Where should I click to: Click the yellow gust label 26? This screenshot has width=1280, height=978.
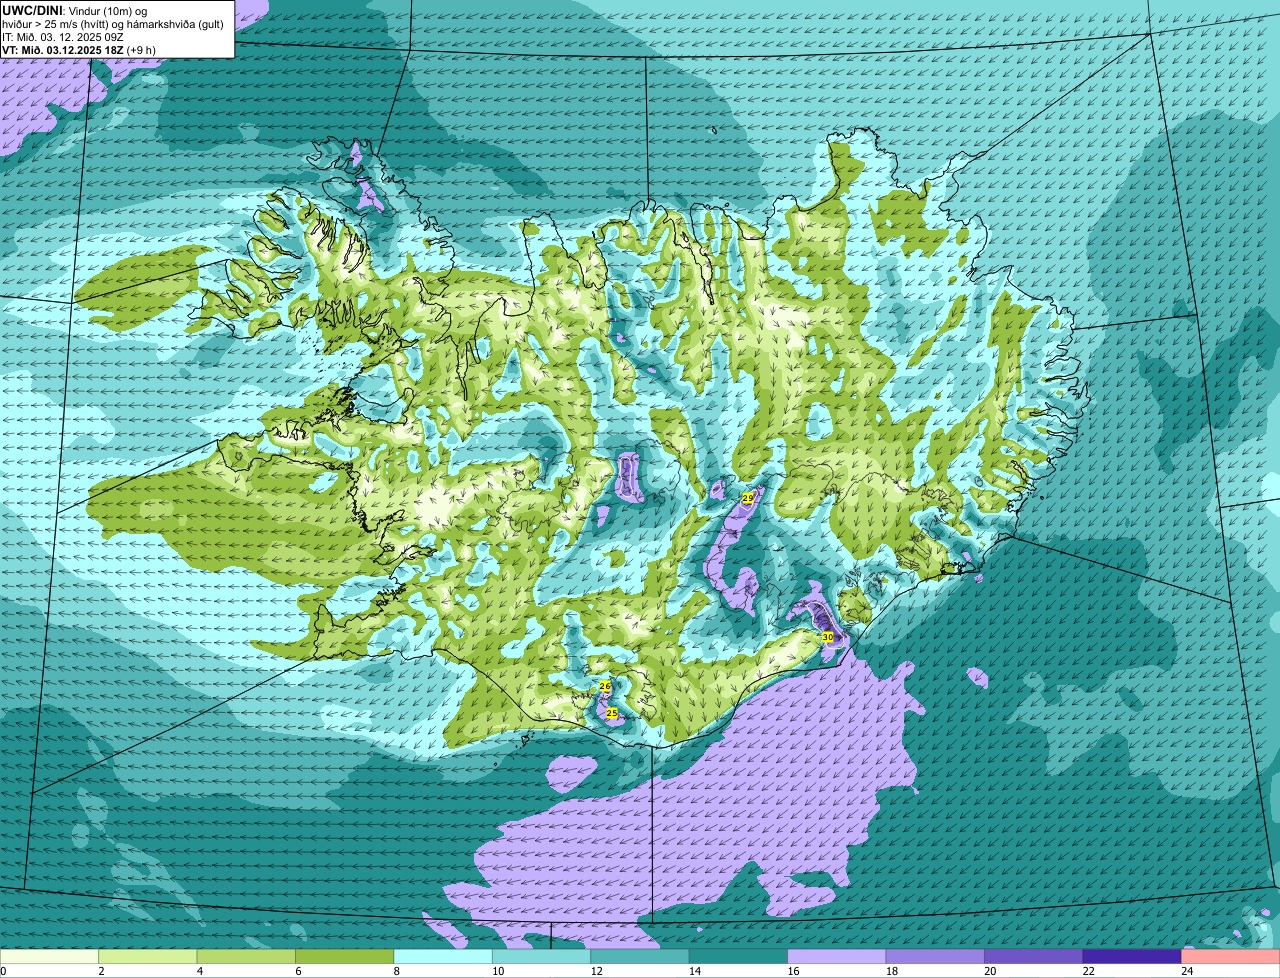(604, 686)
